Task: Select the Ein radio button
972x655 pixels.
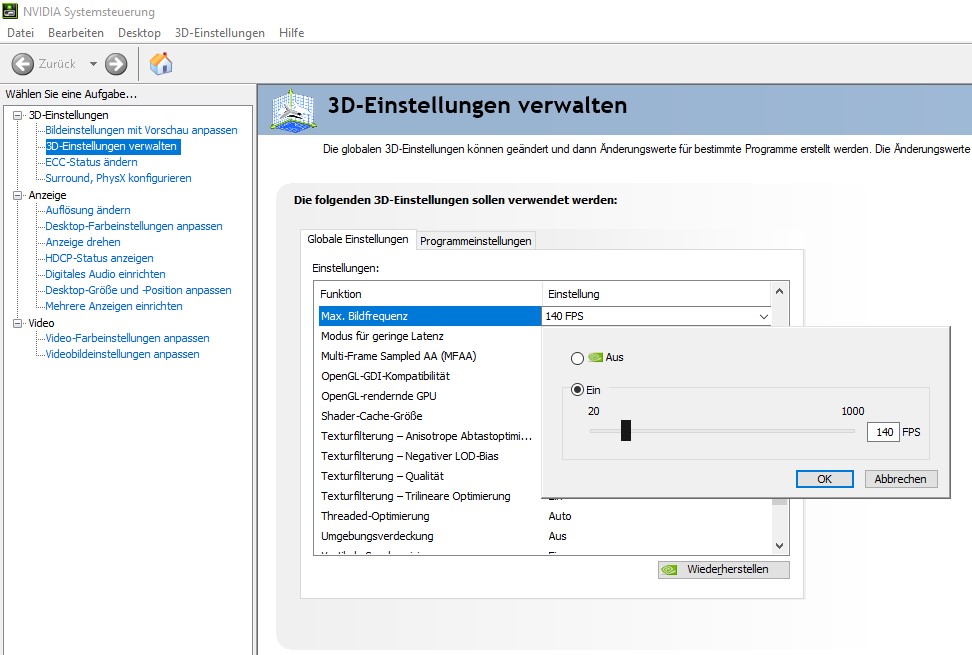Action: [577, 390]
